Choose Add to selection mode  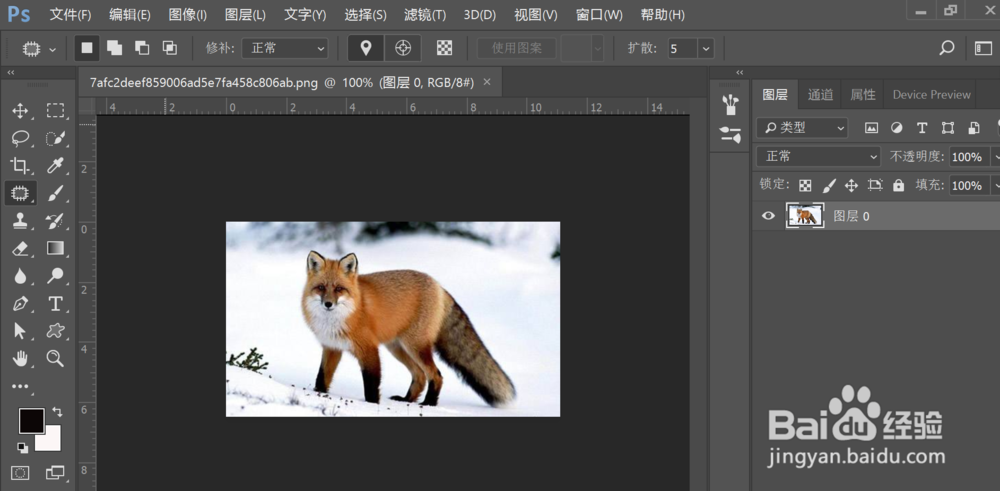[114, 48]
